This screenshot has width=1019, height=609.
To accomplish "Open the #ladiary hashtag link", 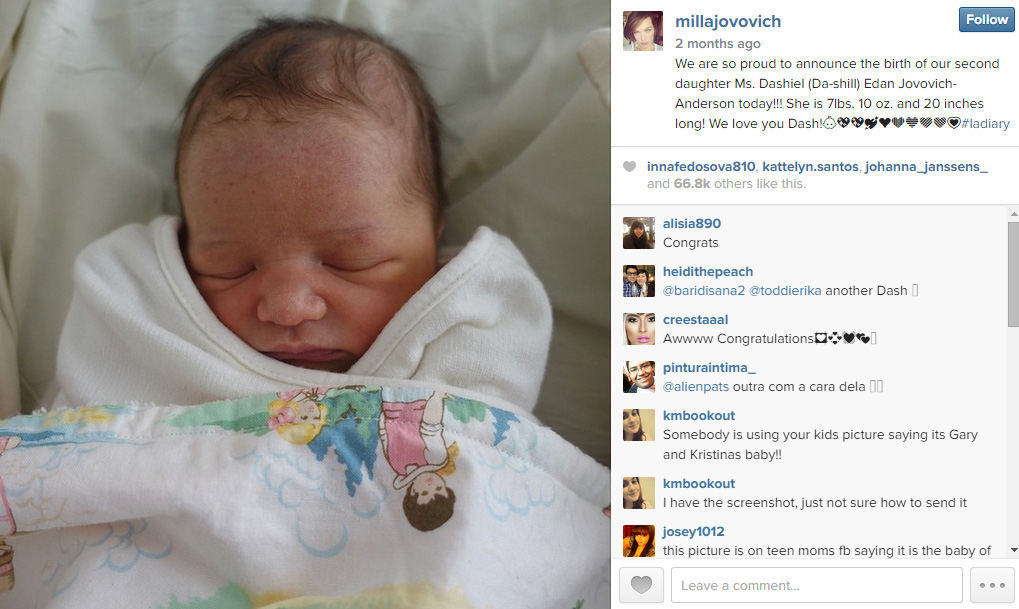I will [985, 123].
